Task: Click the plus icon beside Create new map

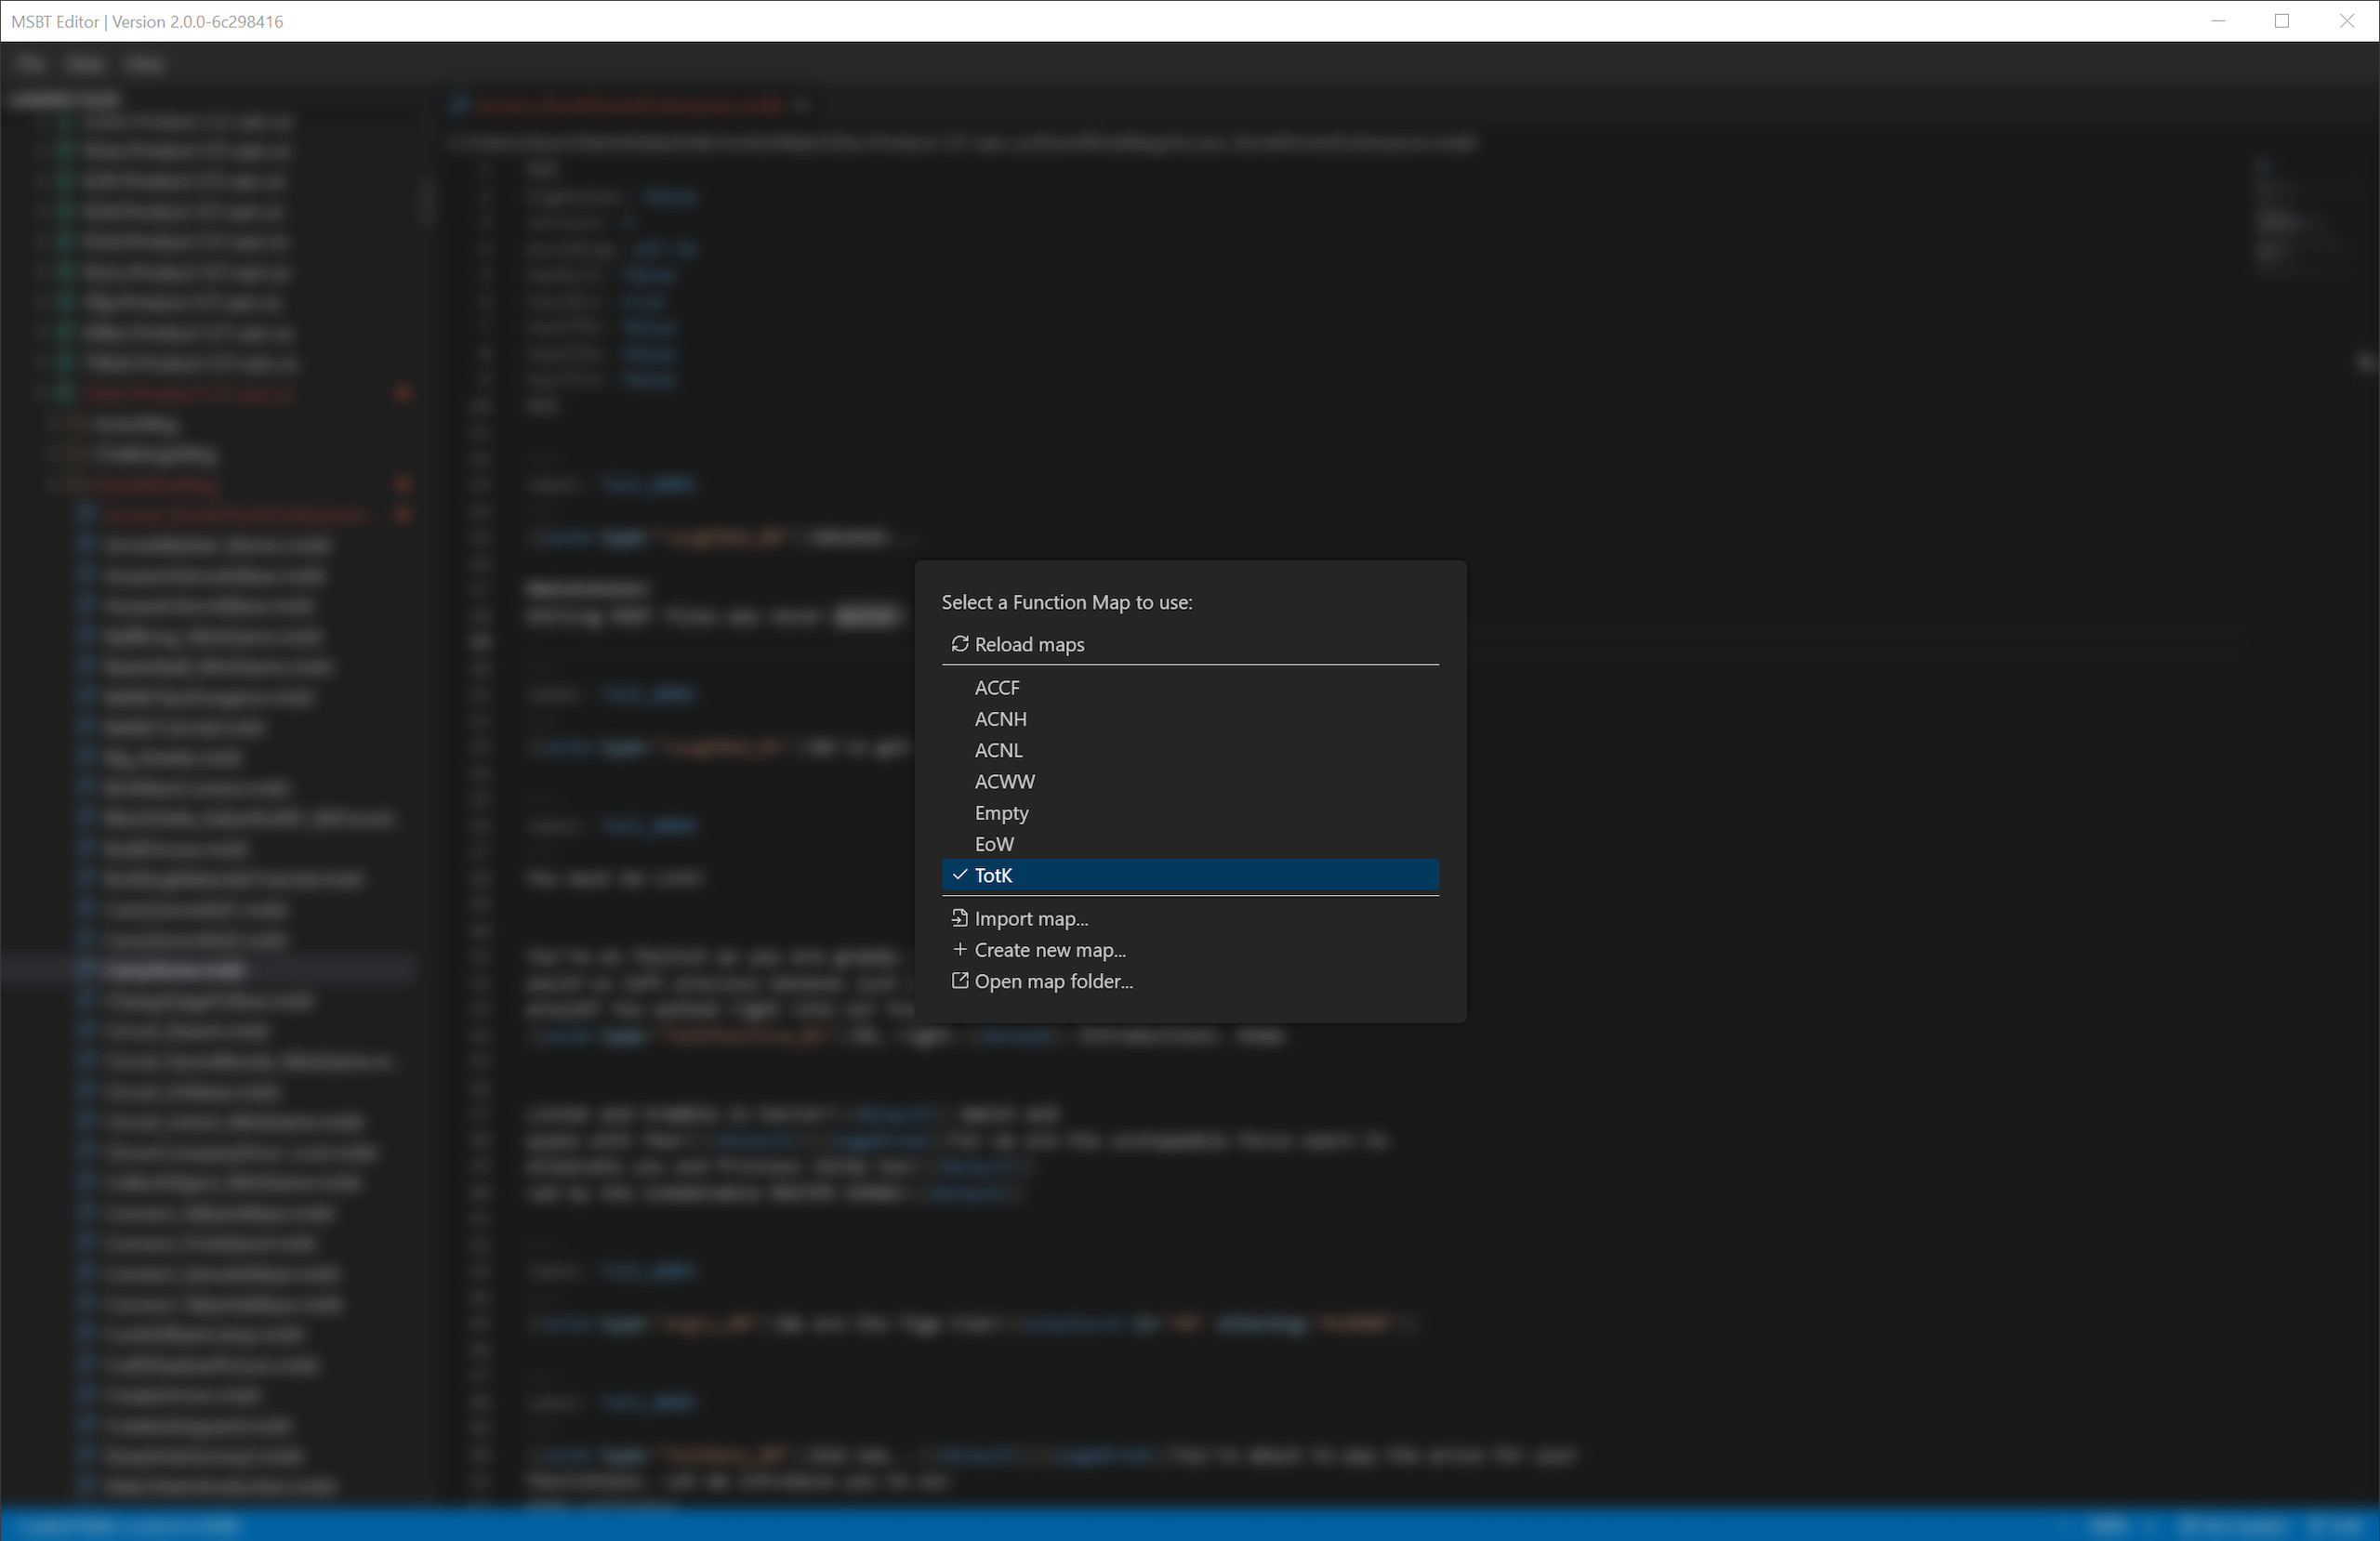Action: [x=959, y=949]
